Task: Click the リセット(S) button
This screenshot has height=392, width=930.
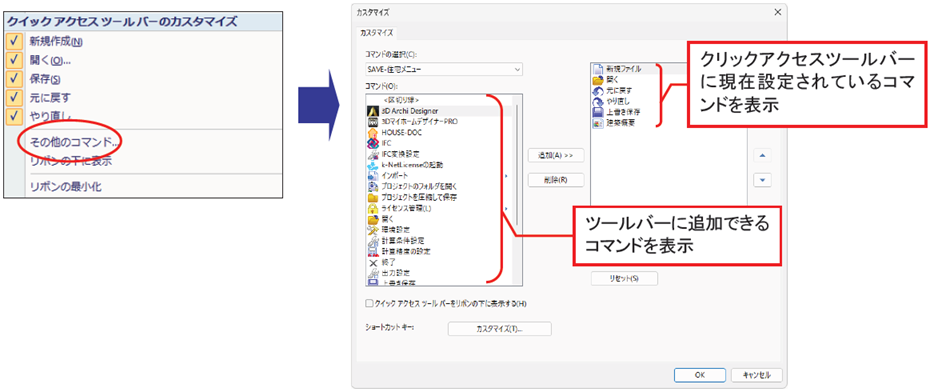Action: coord(624,278)
